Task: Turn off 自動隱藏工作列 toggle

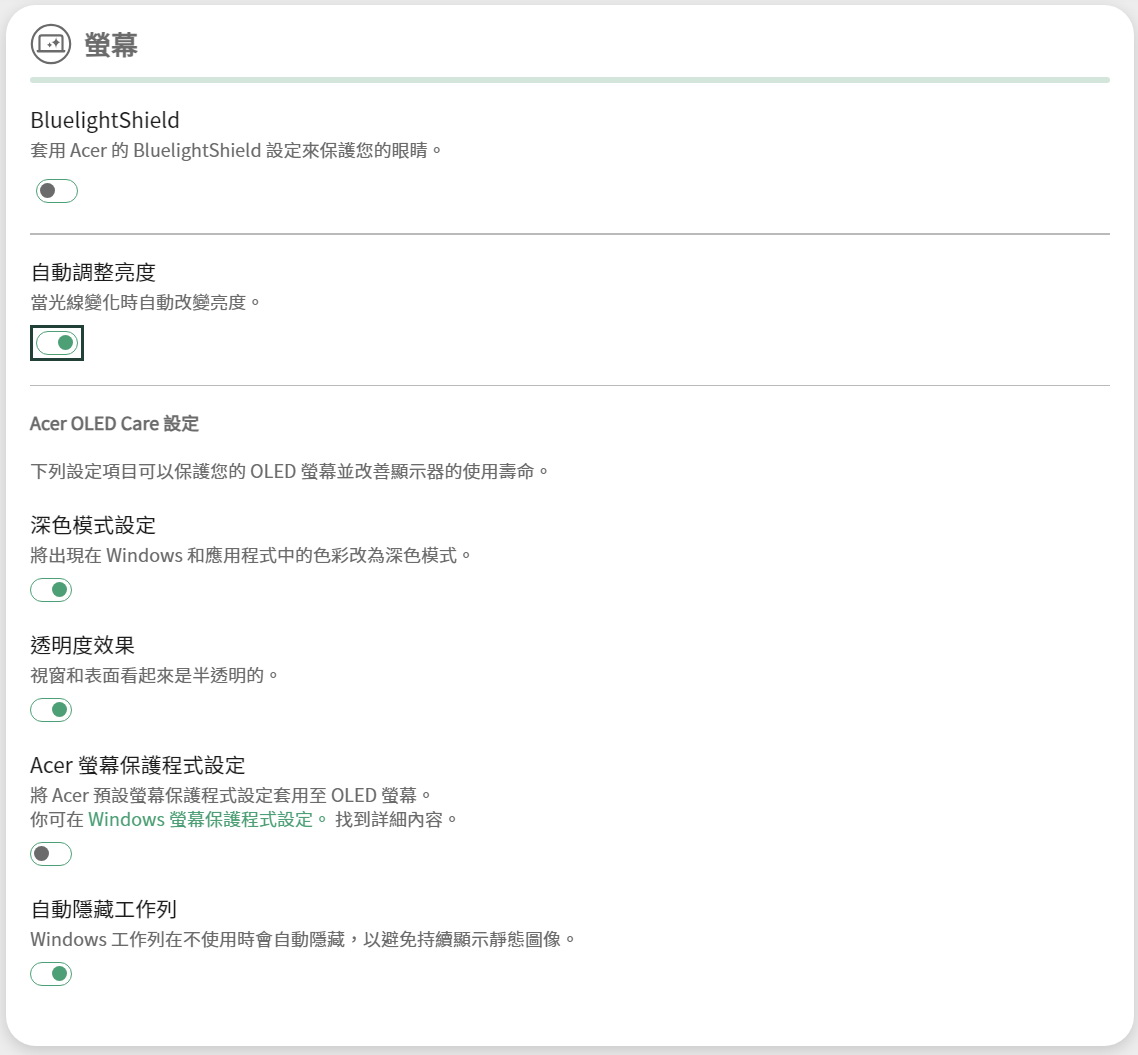Action: tap(51, 974)
